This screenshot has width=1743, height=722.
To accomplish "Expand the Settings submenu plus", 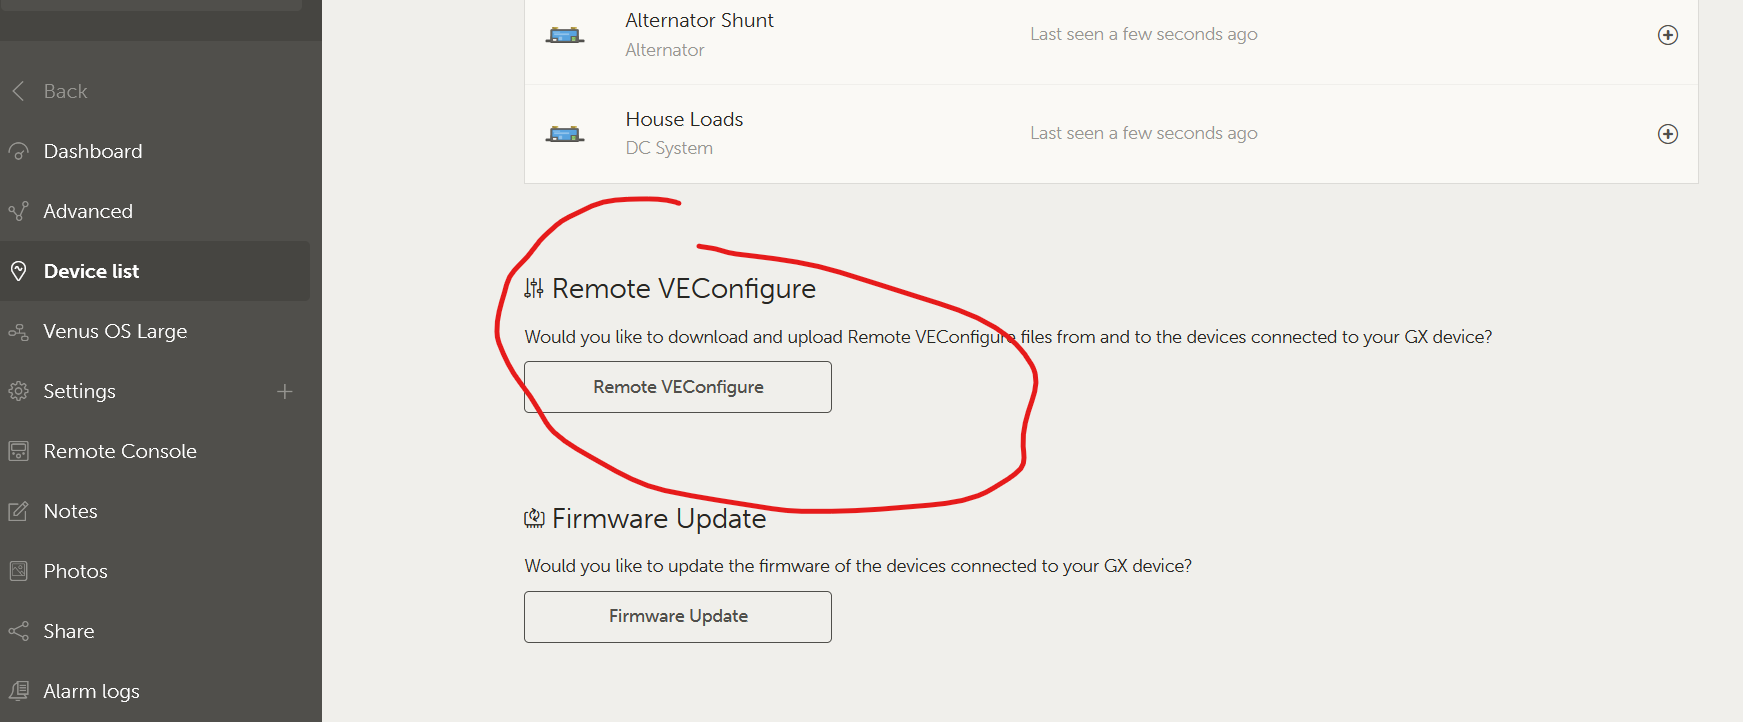I will coord(285,391).
